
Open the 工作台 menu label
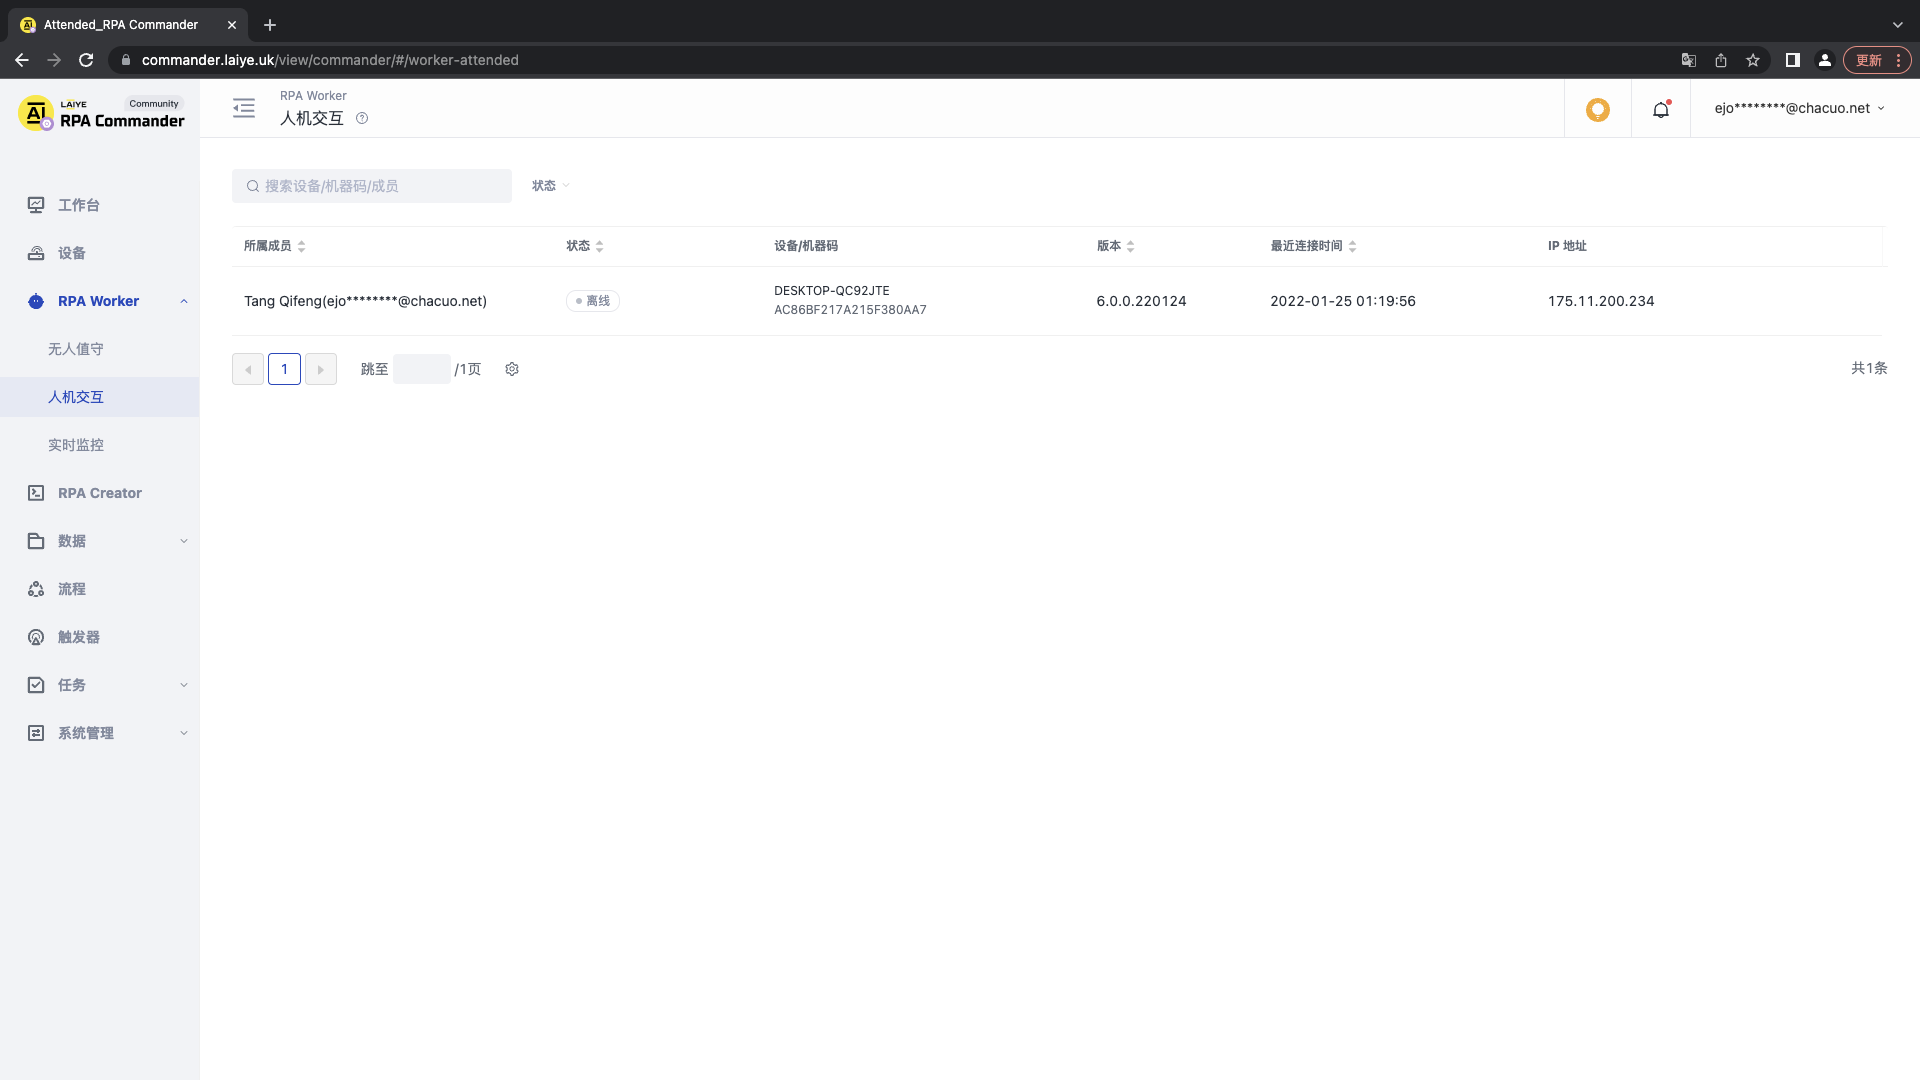tap(78, 205)
